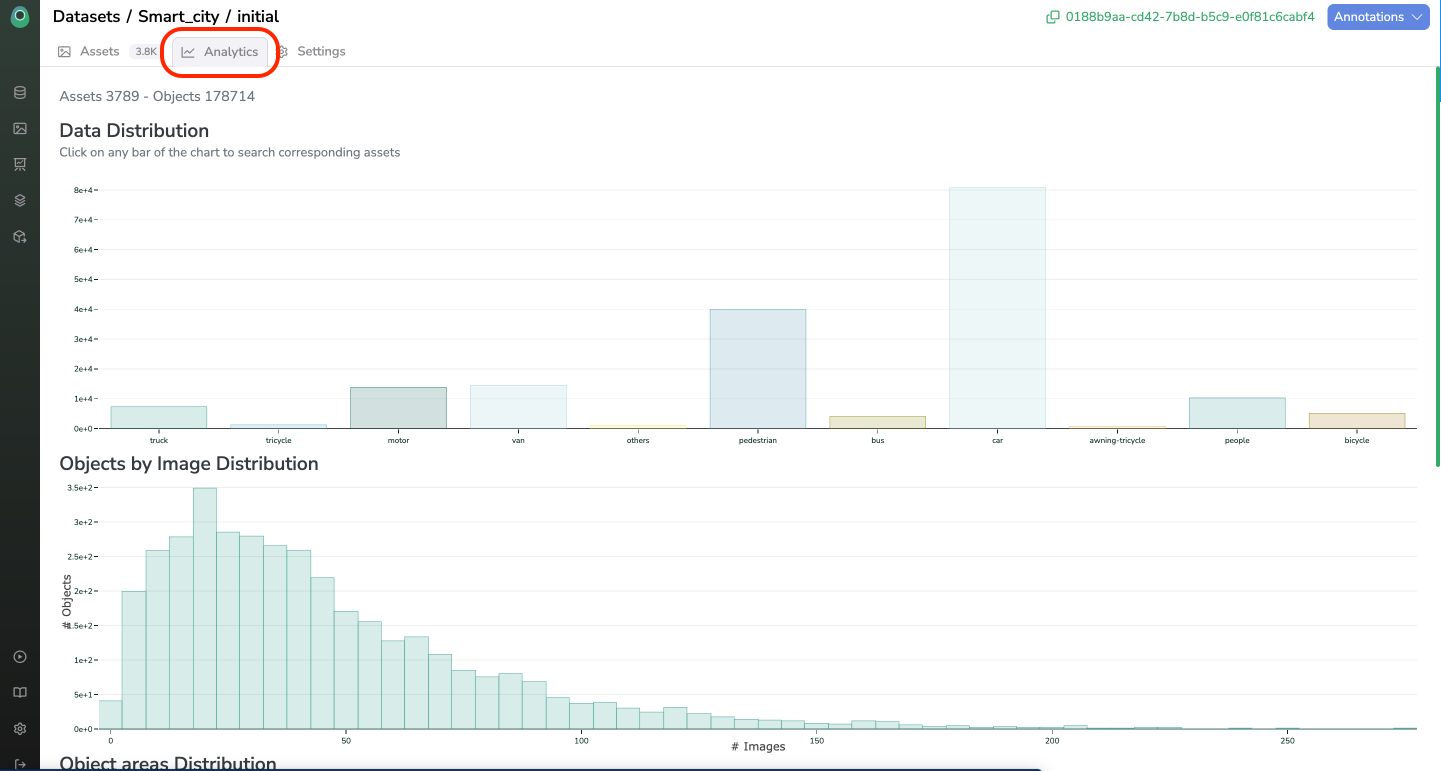Click the people bar in Data Distribution
The height and width of the screenshot is (771, 1441).
1237,413
